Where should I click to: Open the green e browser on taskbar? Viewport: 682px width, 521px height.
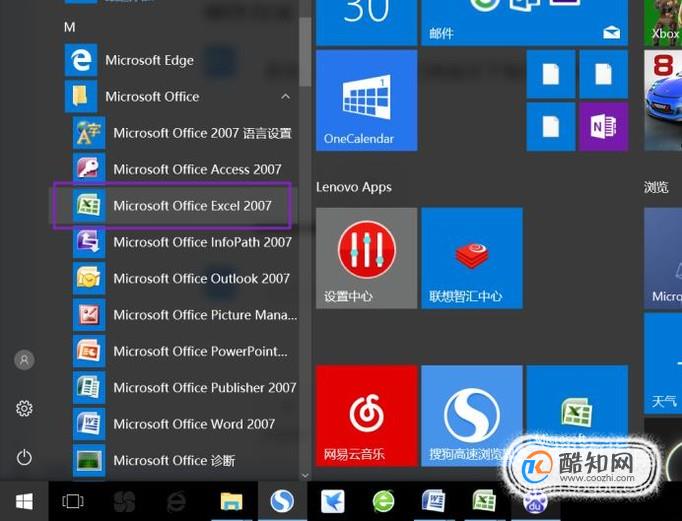[383, 501]
